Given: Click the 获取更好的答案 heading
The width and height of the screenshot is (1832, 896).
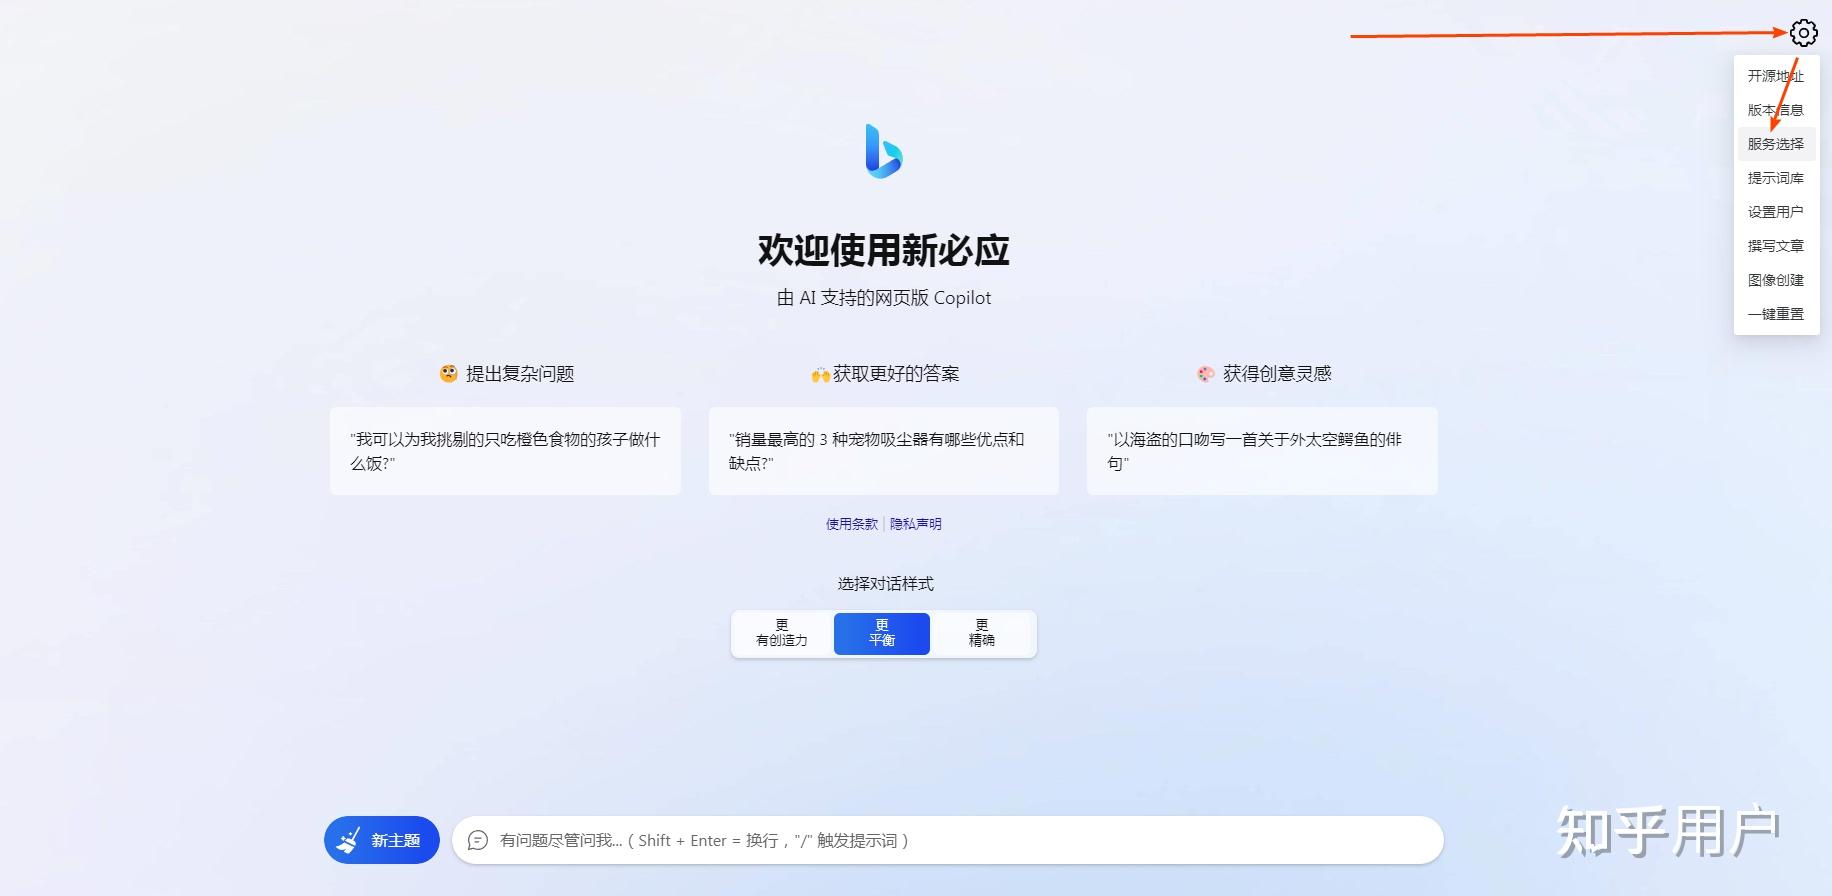Looking at the screenshot, I should [x=885, y=374].
